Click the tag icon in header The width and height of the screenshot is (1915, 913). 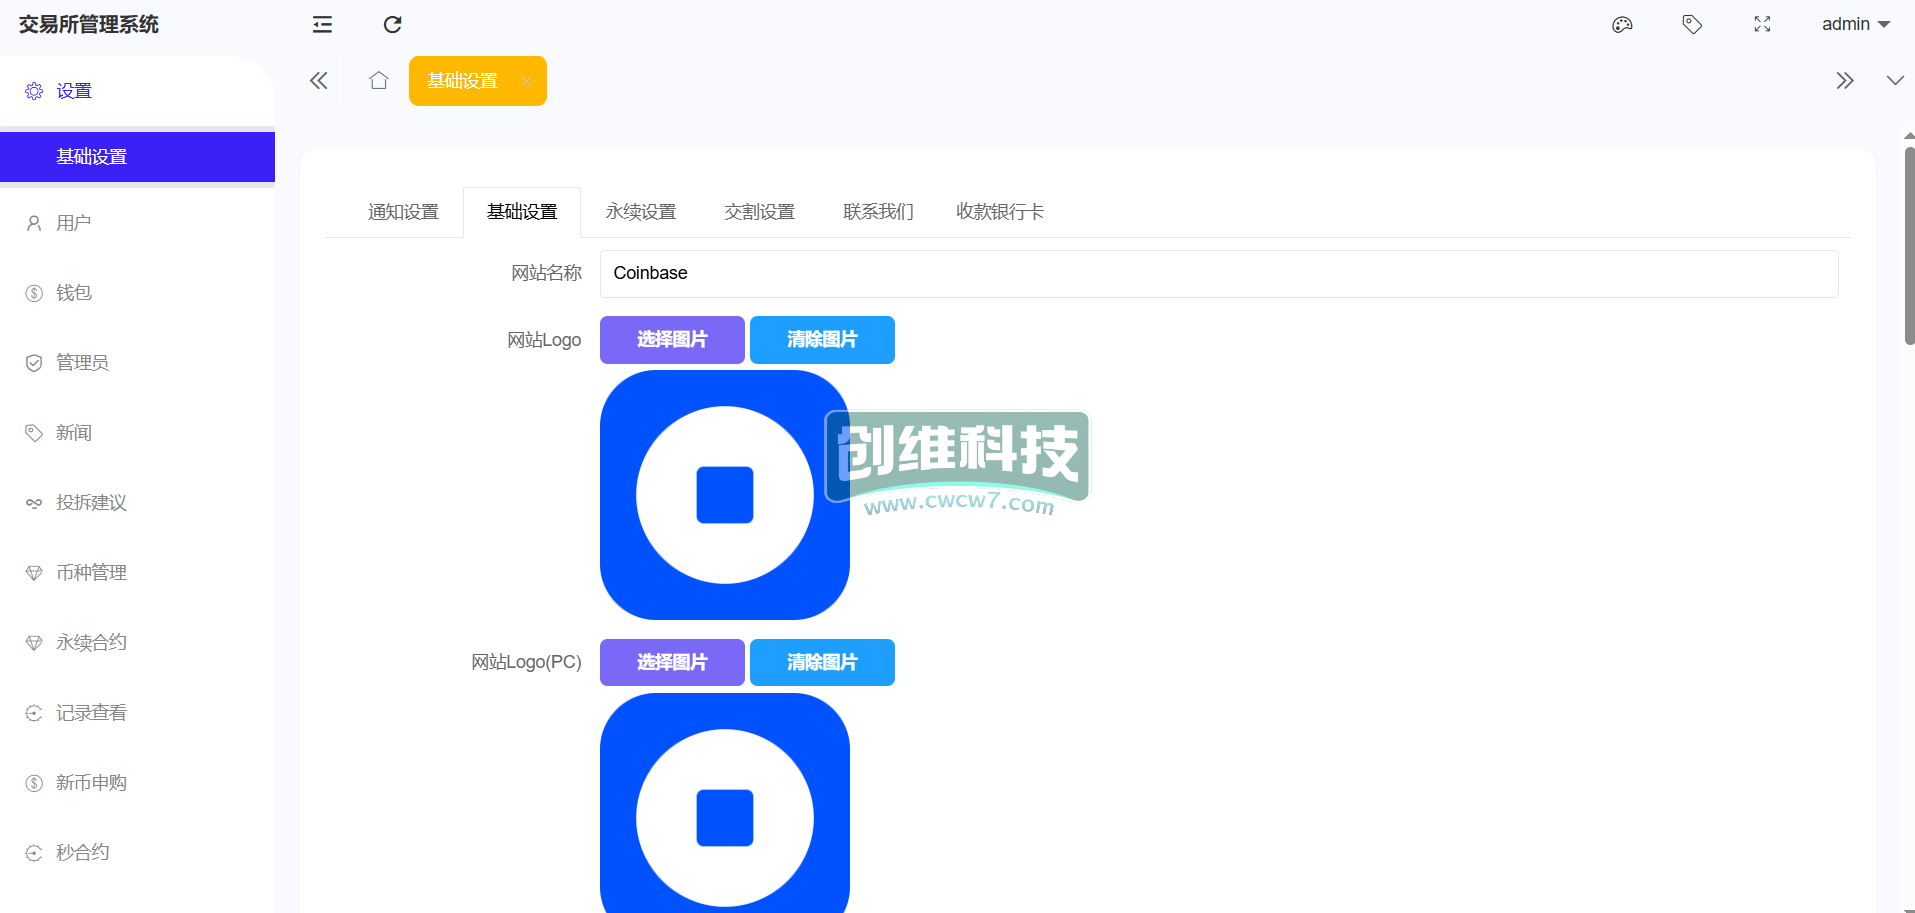[1692, 25]
